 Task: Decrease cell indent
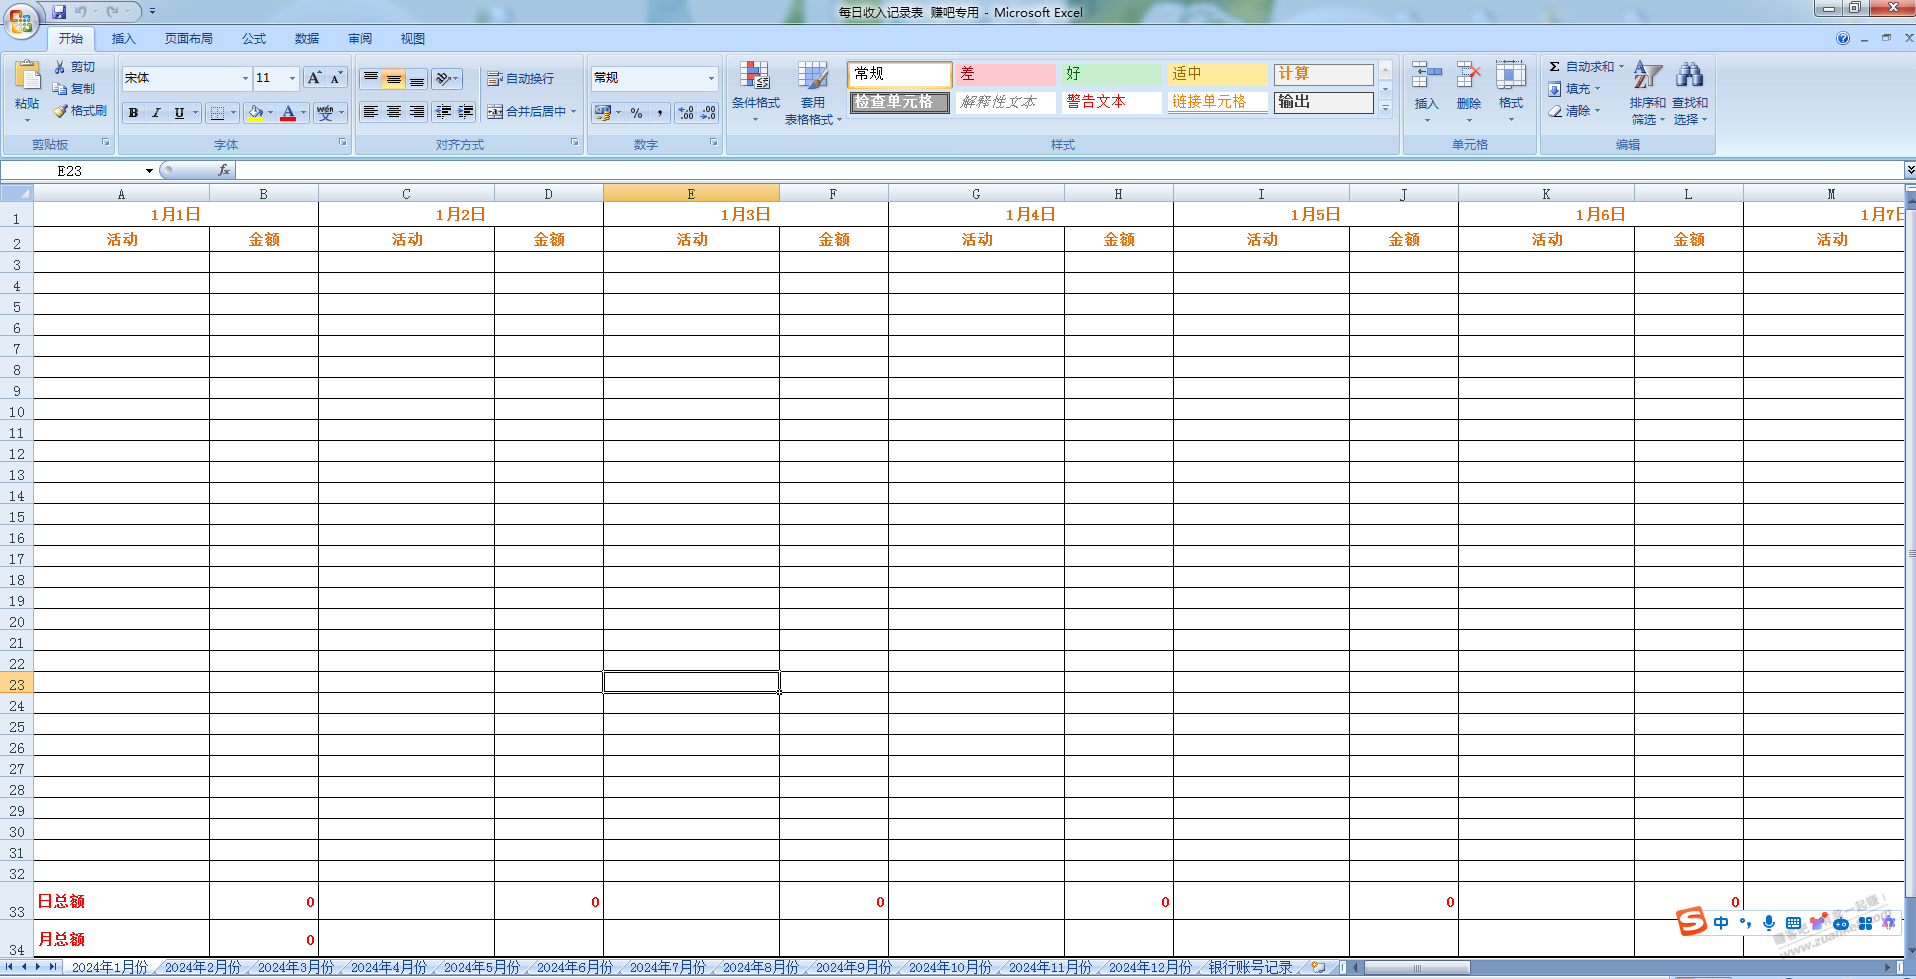(443, 112)
